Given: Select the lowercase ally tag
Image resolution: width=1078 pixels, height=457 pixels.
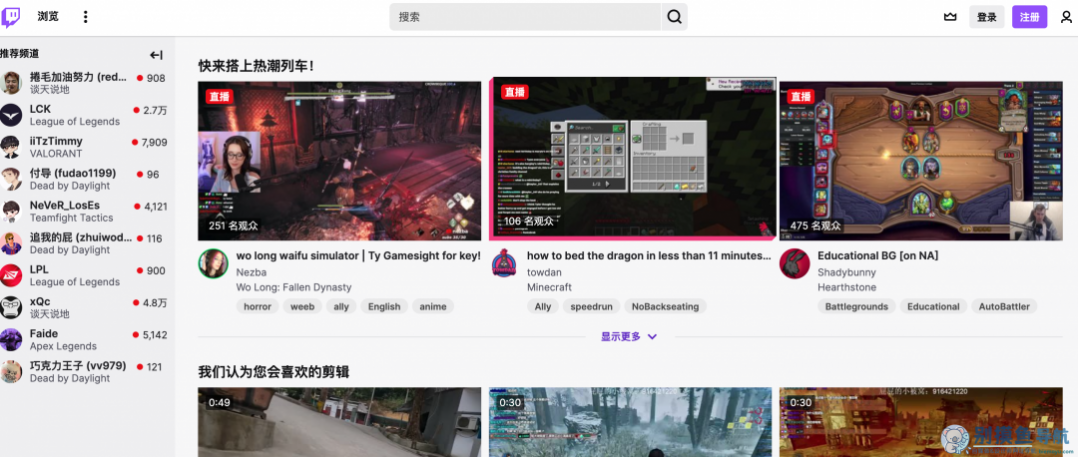Looking at the screenshot, I should pyautogui.click(x=341, y=306).
